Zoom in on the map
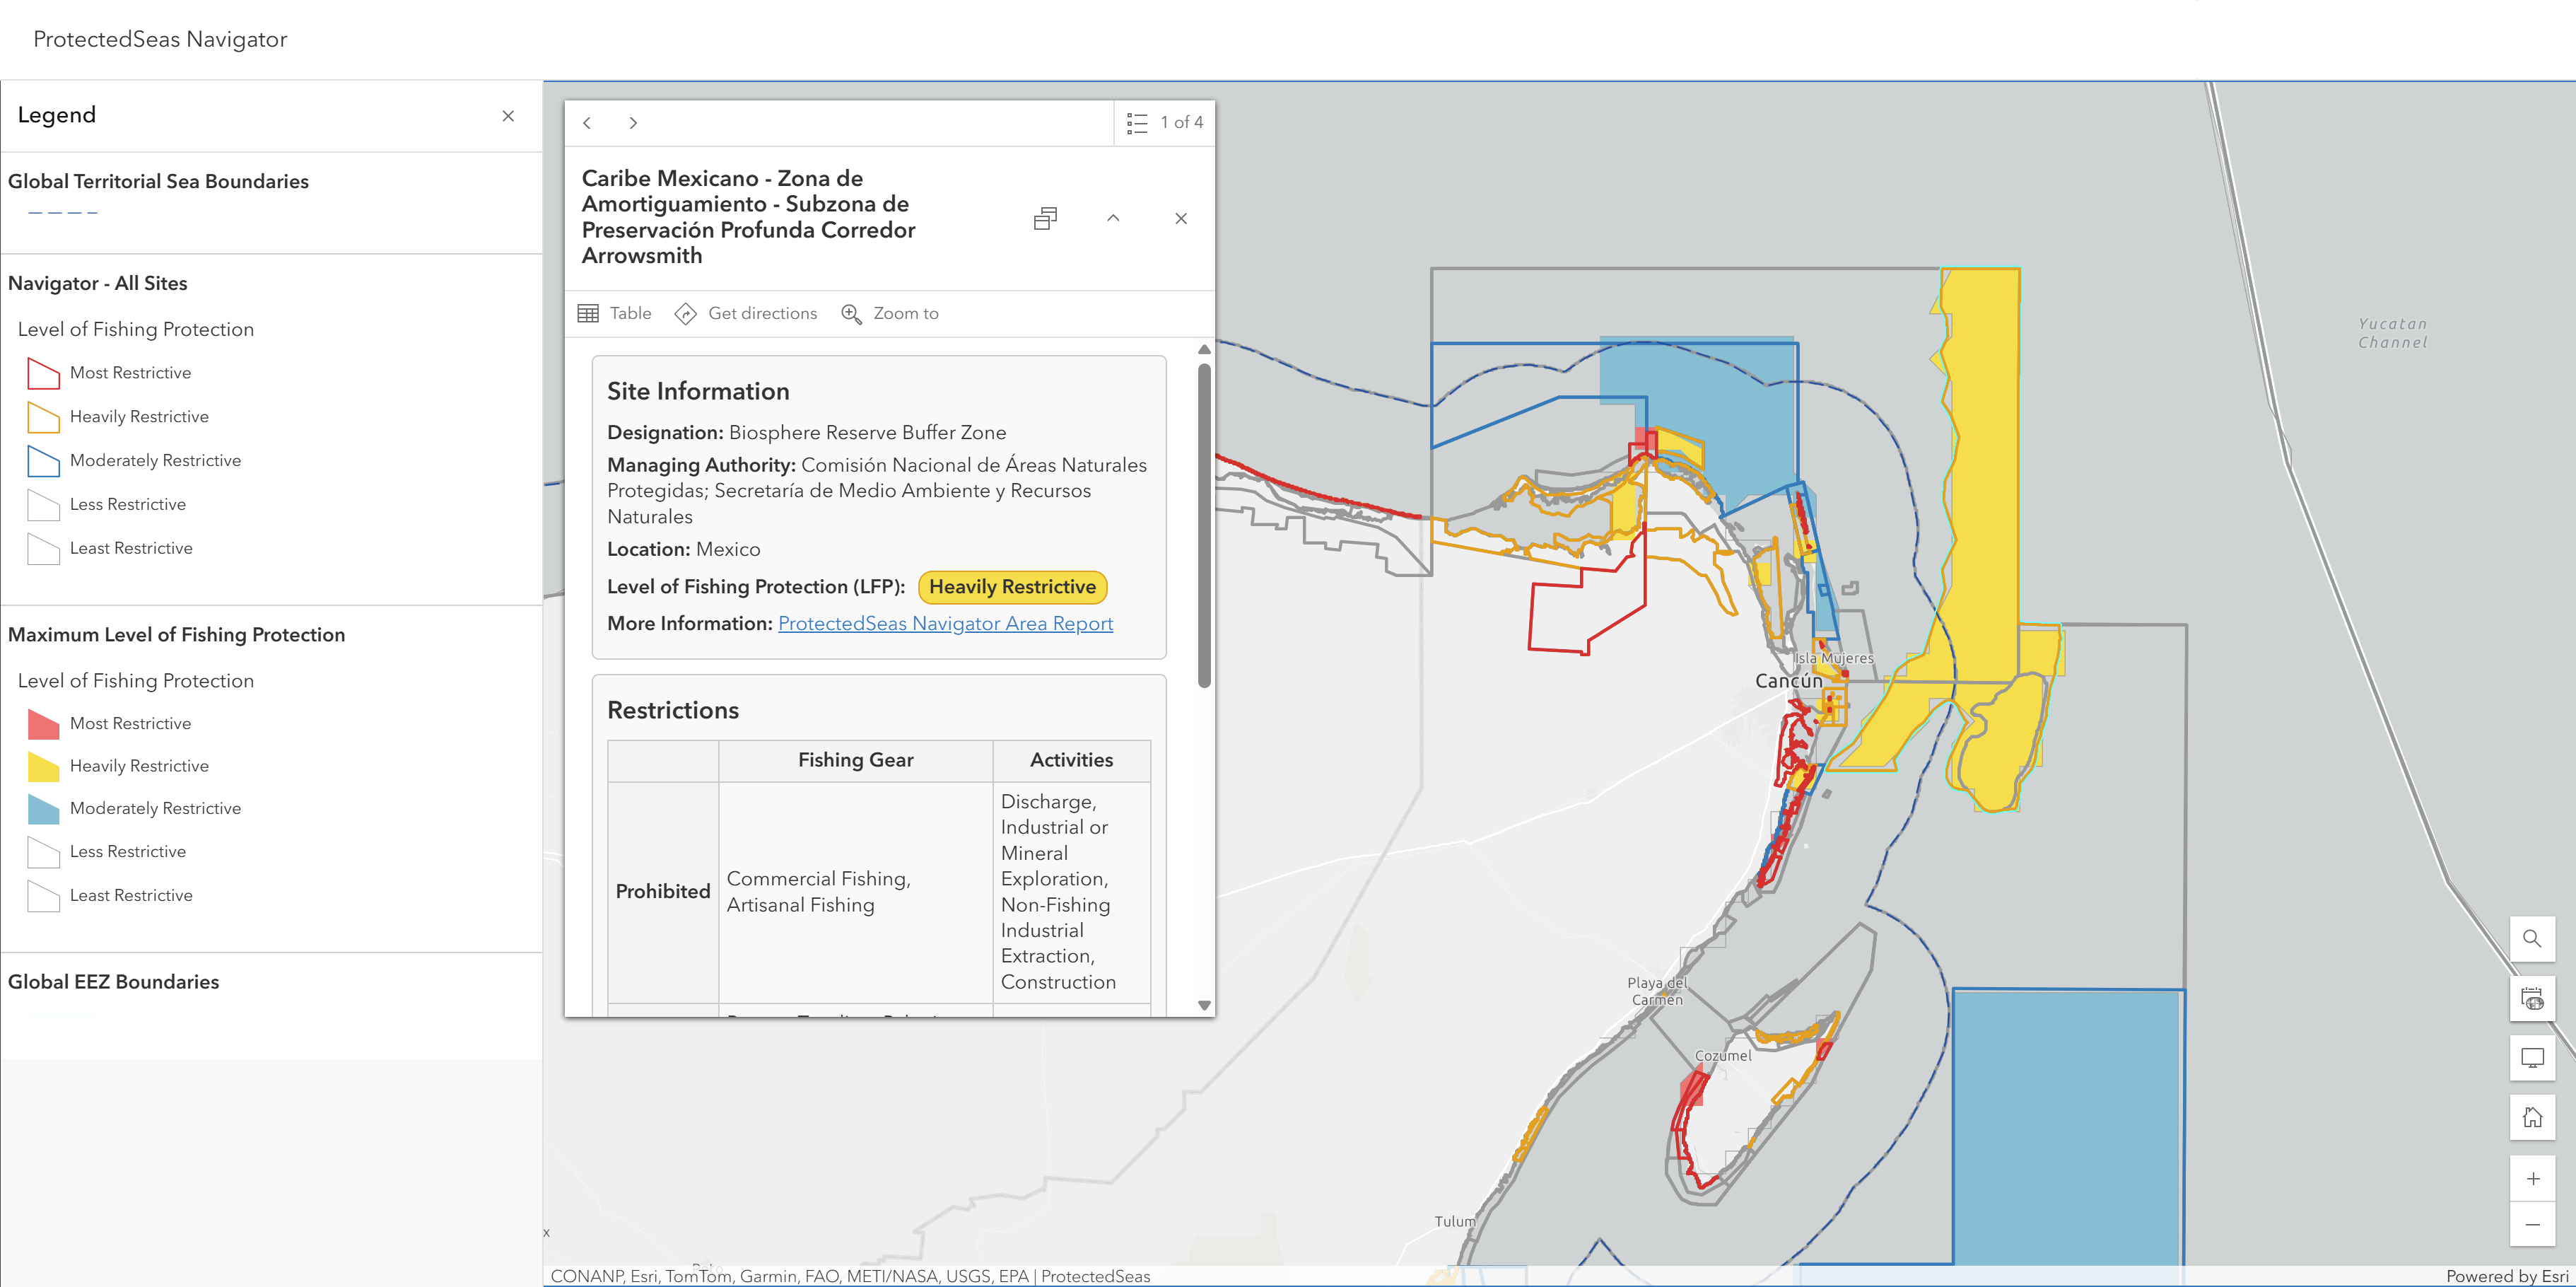This screenshot has height=1287, width=2576. pyautogui.click(x=2531, y=1179)
